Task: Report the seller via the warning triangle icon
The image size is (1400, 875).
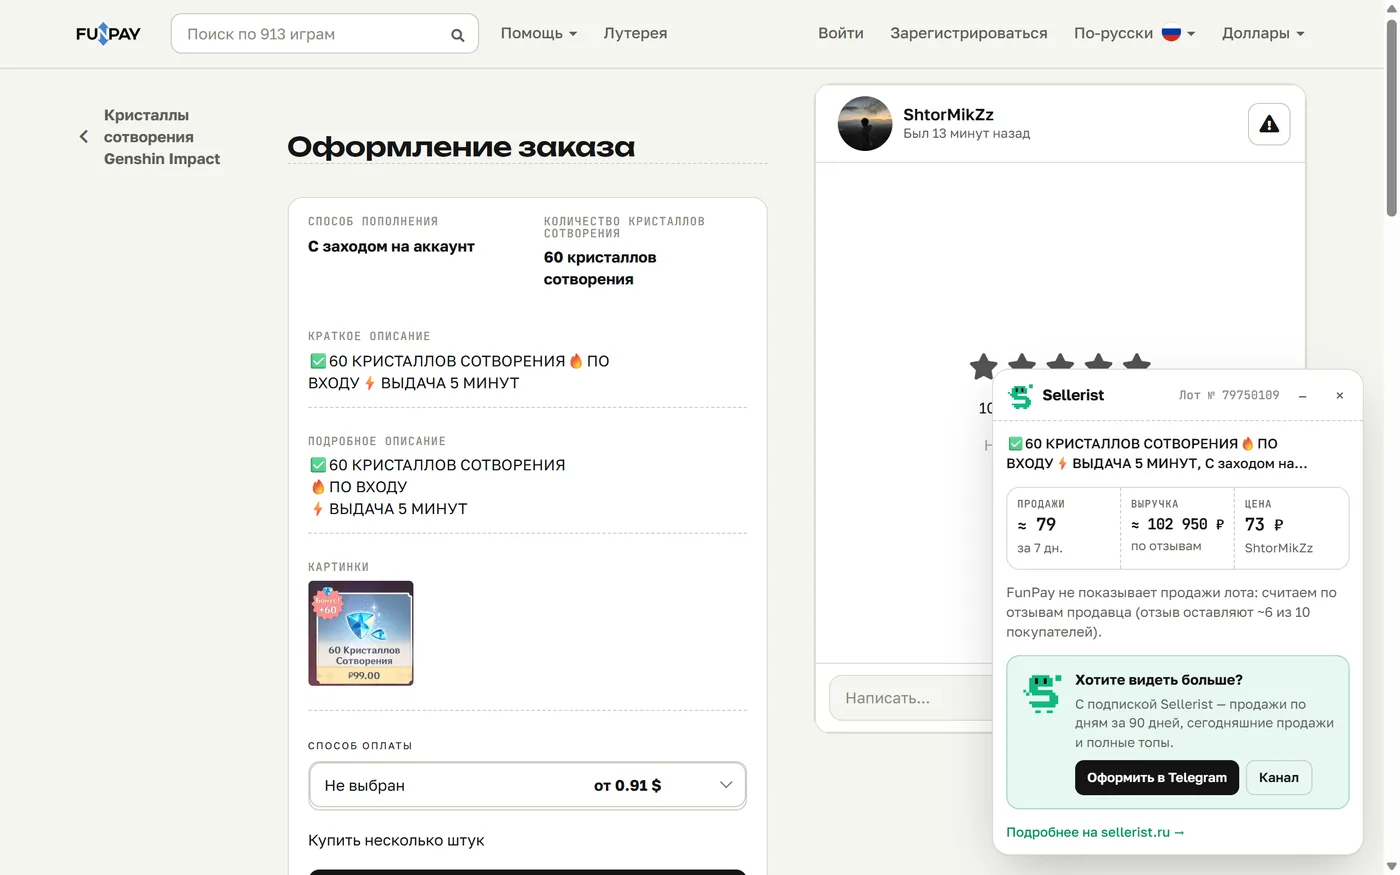Action: pos(1269,124)
